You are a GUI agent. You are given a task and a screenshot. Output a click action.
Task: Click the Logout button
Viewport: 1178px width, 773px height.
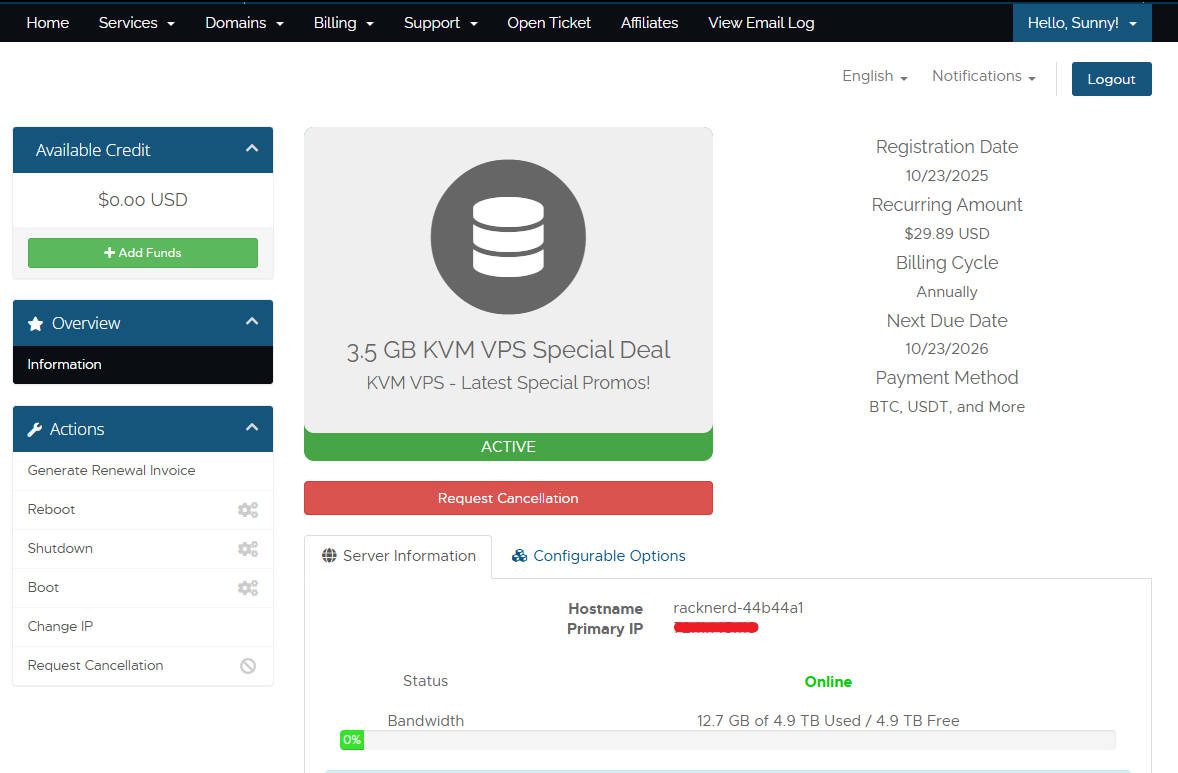pos(1111,79)
